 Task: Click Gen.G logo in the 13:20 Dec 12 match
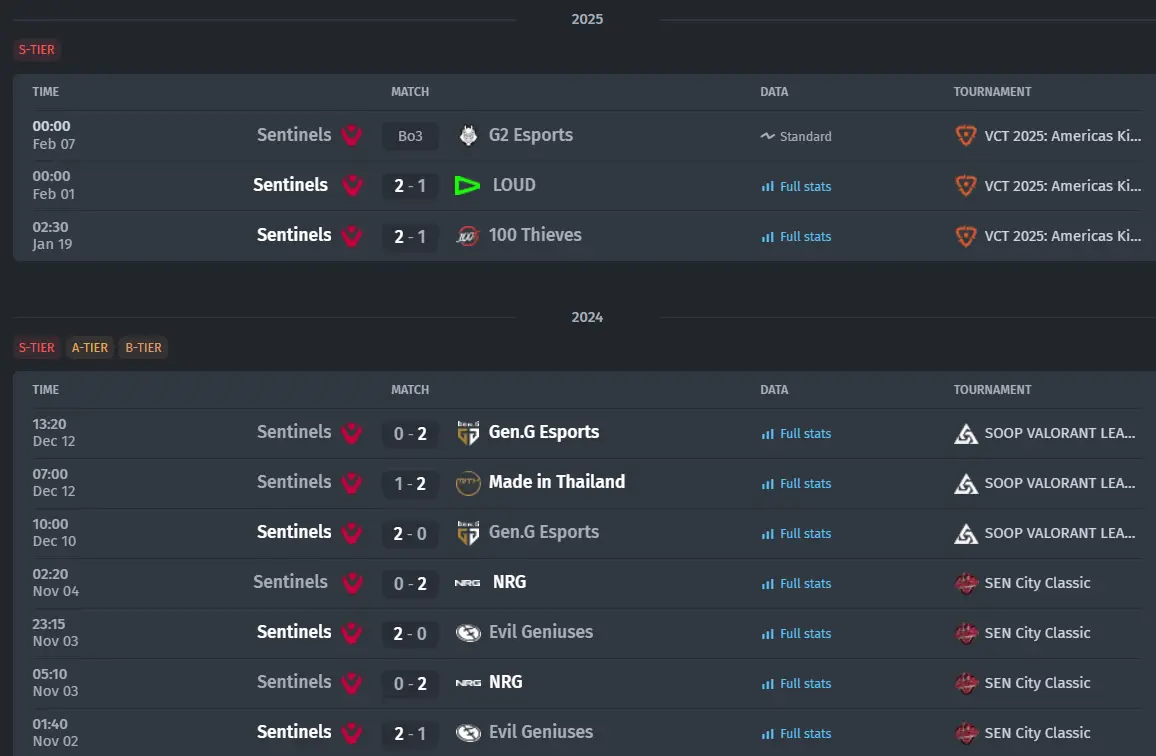468,433
